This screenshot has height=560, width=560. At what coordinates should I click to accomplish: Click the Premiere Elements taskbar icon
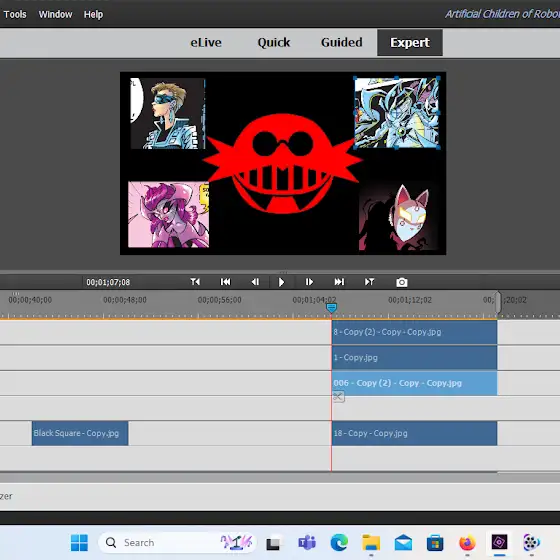499,543
